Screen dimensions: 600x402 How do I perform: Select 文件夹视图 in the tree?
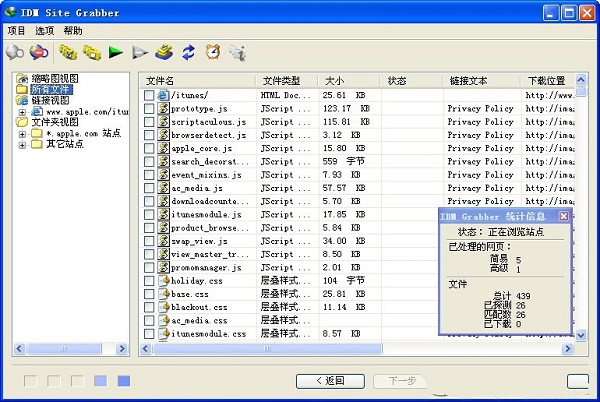coord(55,122)
